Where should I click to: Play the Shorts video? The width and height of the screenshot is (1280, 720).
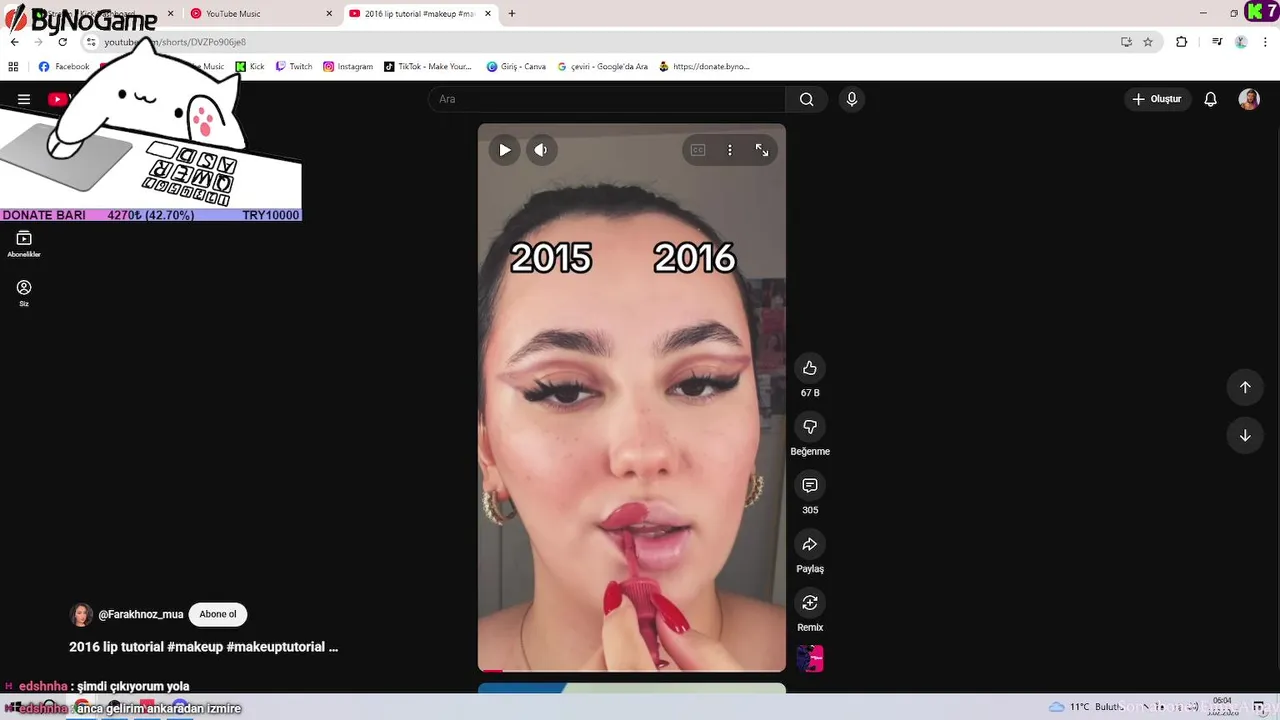(505, 150)
